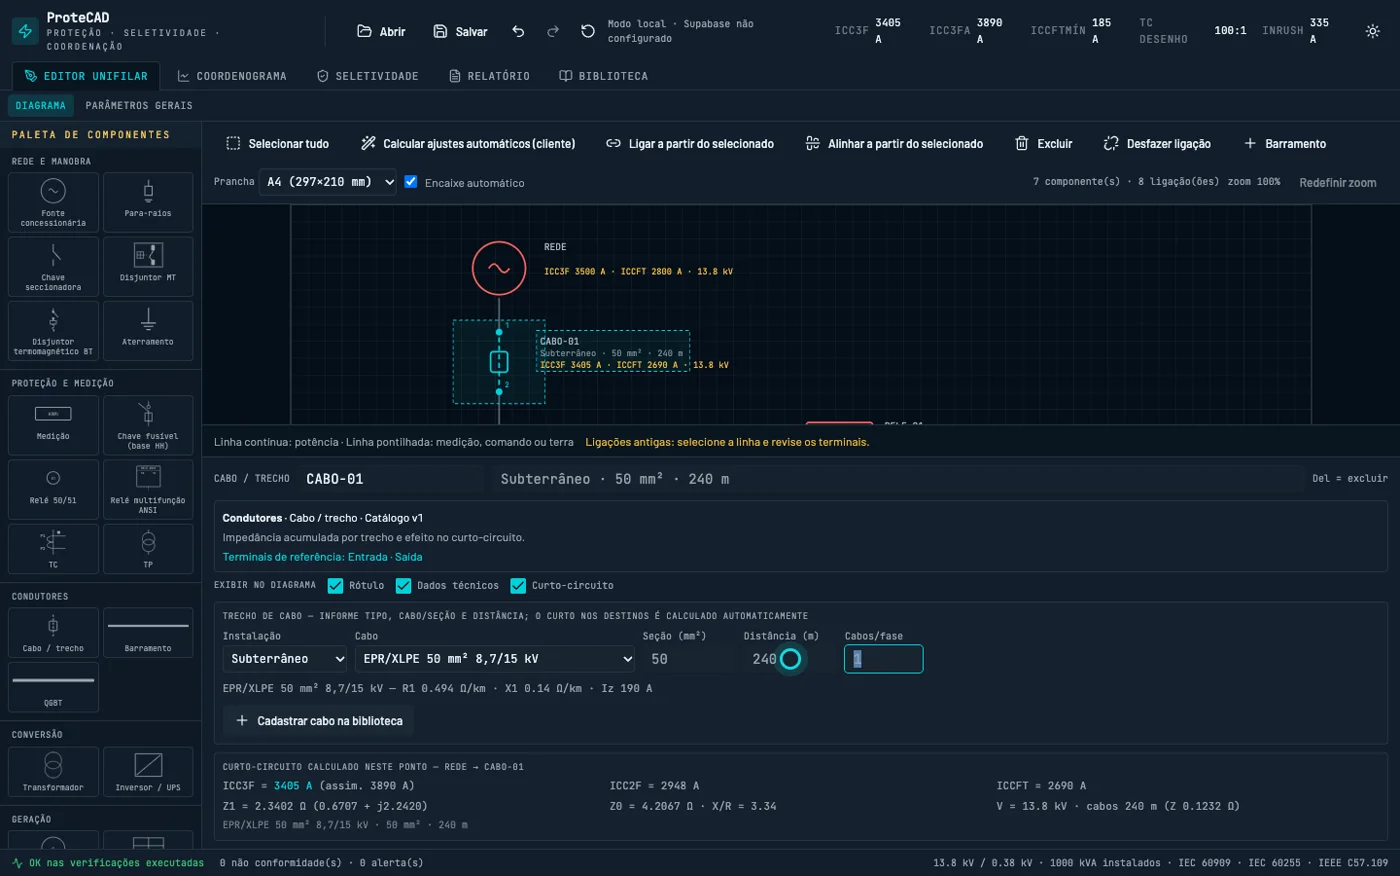The width and height of the screenshot is (1400, 876).
Task: Click the undo arrow in header
Action: 518,31
